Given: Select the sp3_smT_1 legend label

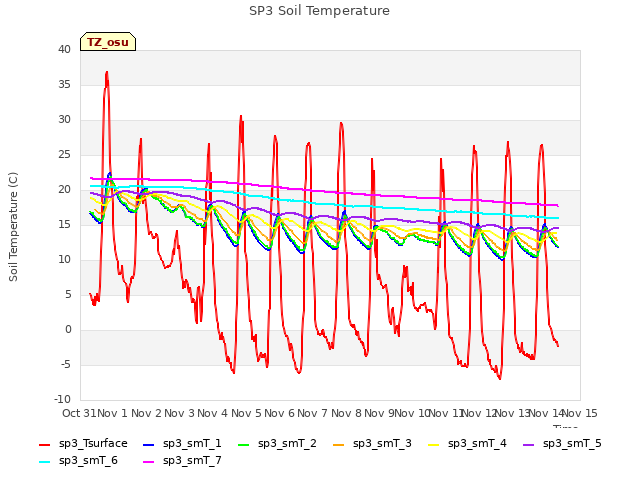Looking at the screenshot, I should [192, 444].
